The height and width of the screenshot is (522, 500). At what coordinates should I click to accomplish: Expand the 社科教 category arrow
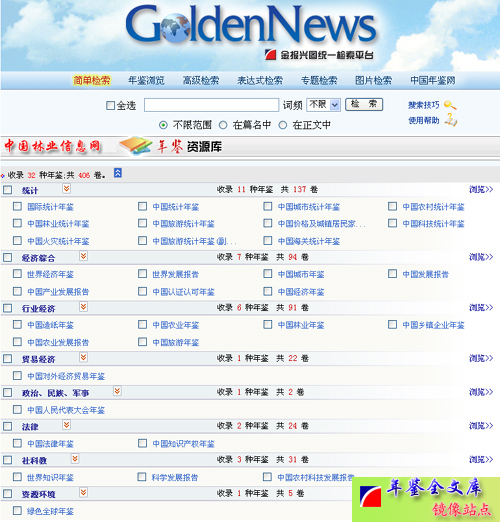point(75,458)
